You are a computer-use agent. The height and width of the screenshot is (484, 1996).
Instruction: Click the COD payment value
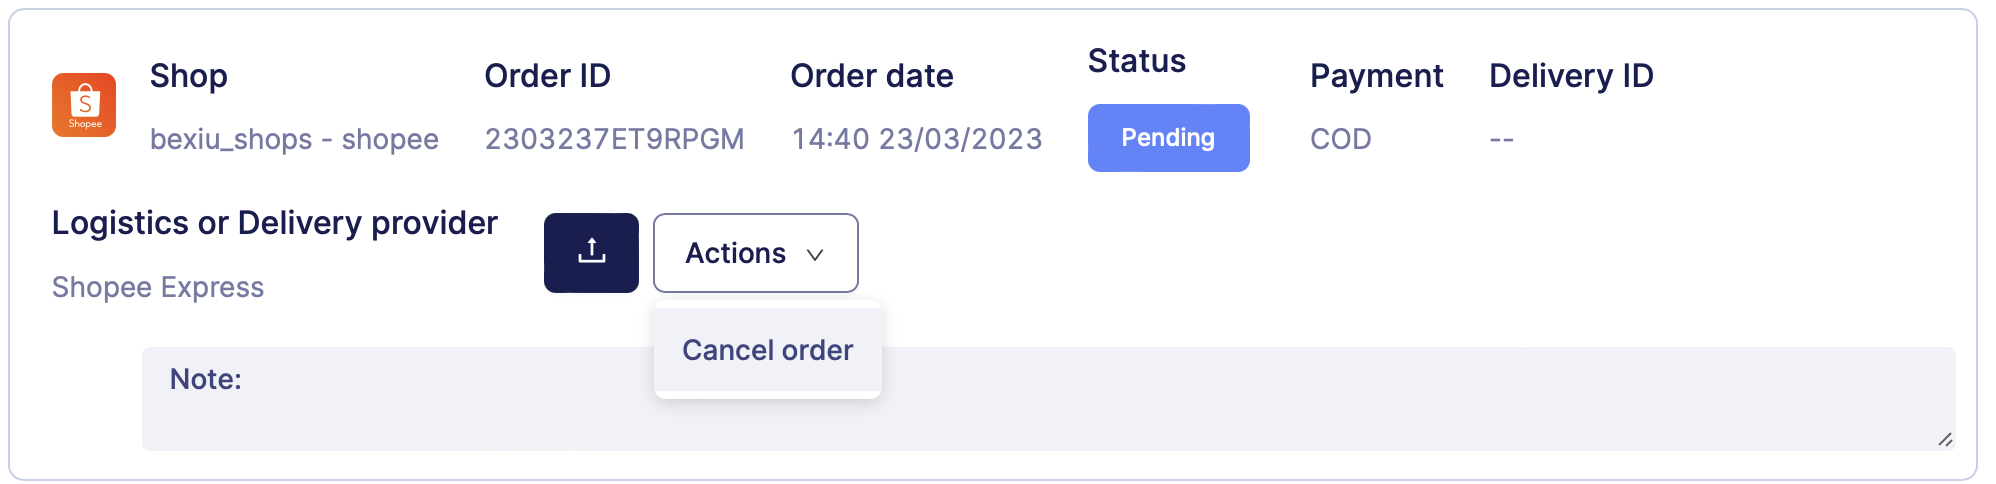1340,139
